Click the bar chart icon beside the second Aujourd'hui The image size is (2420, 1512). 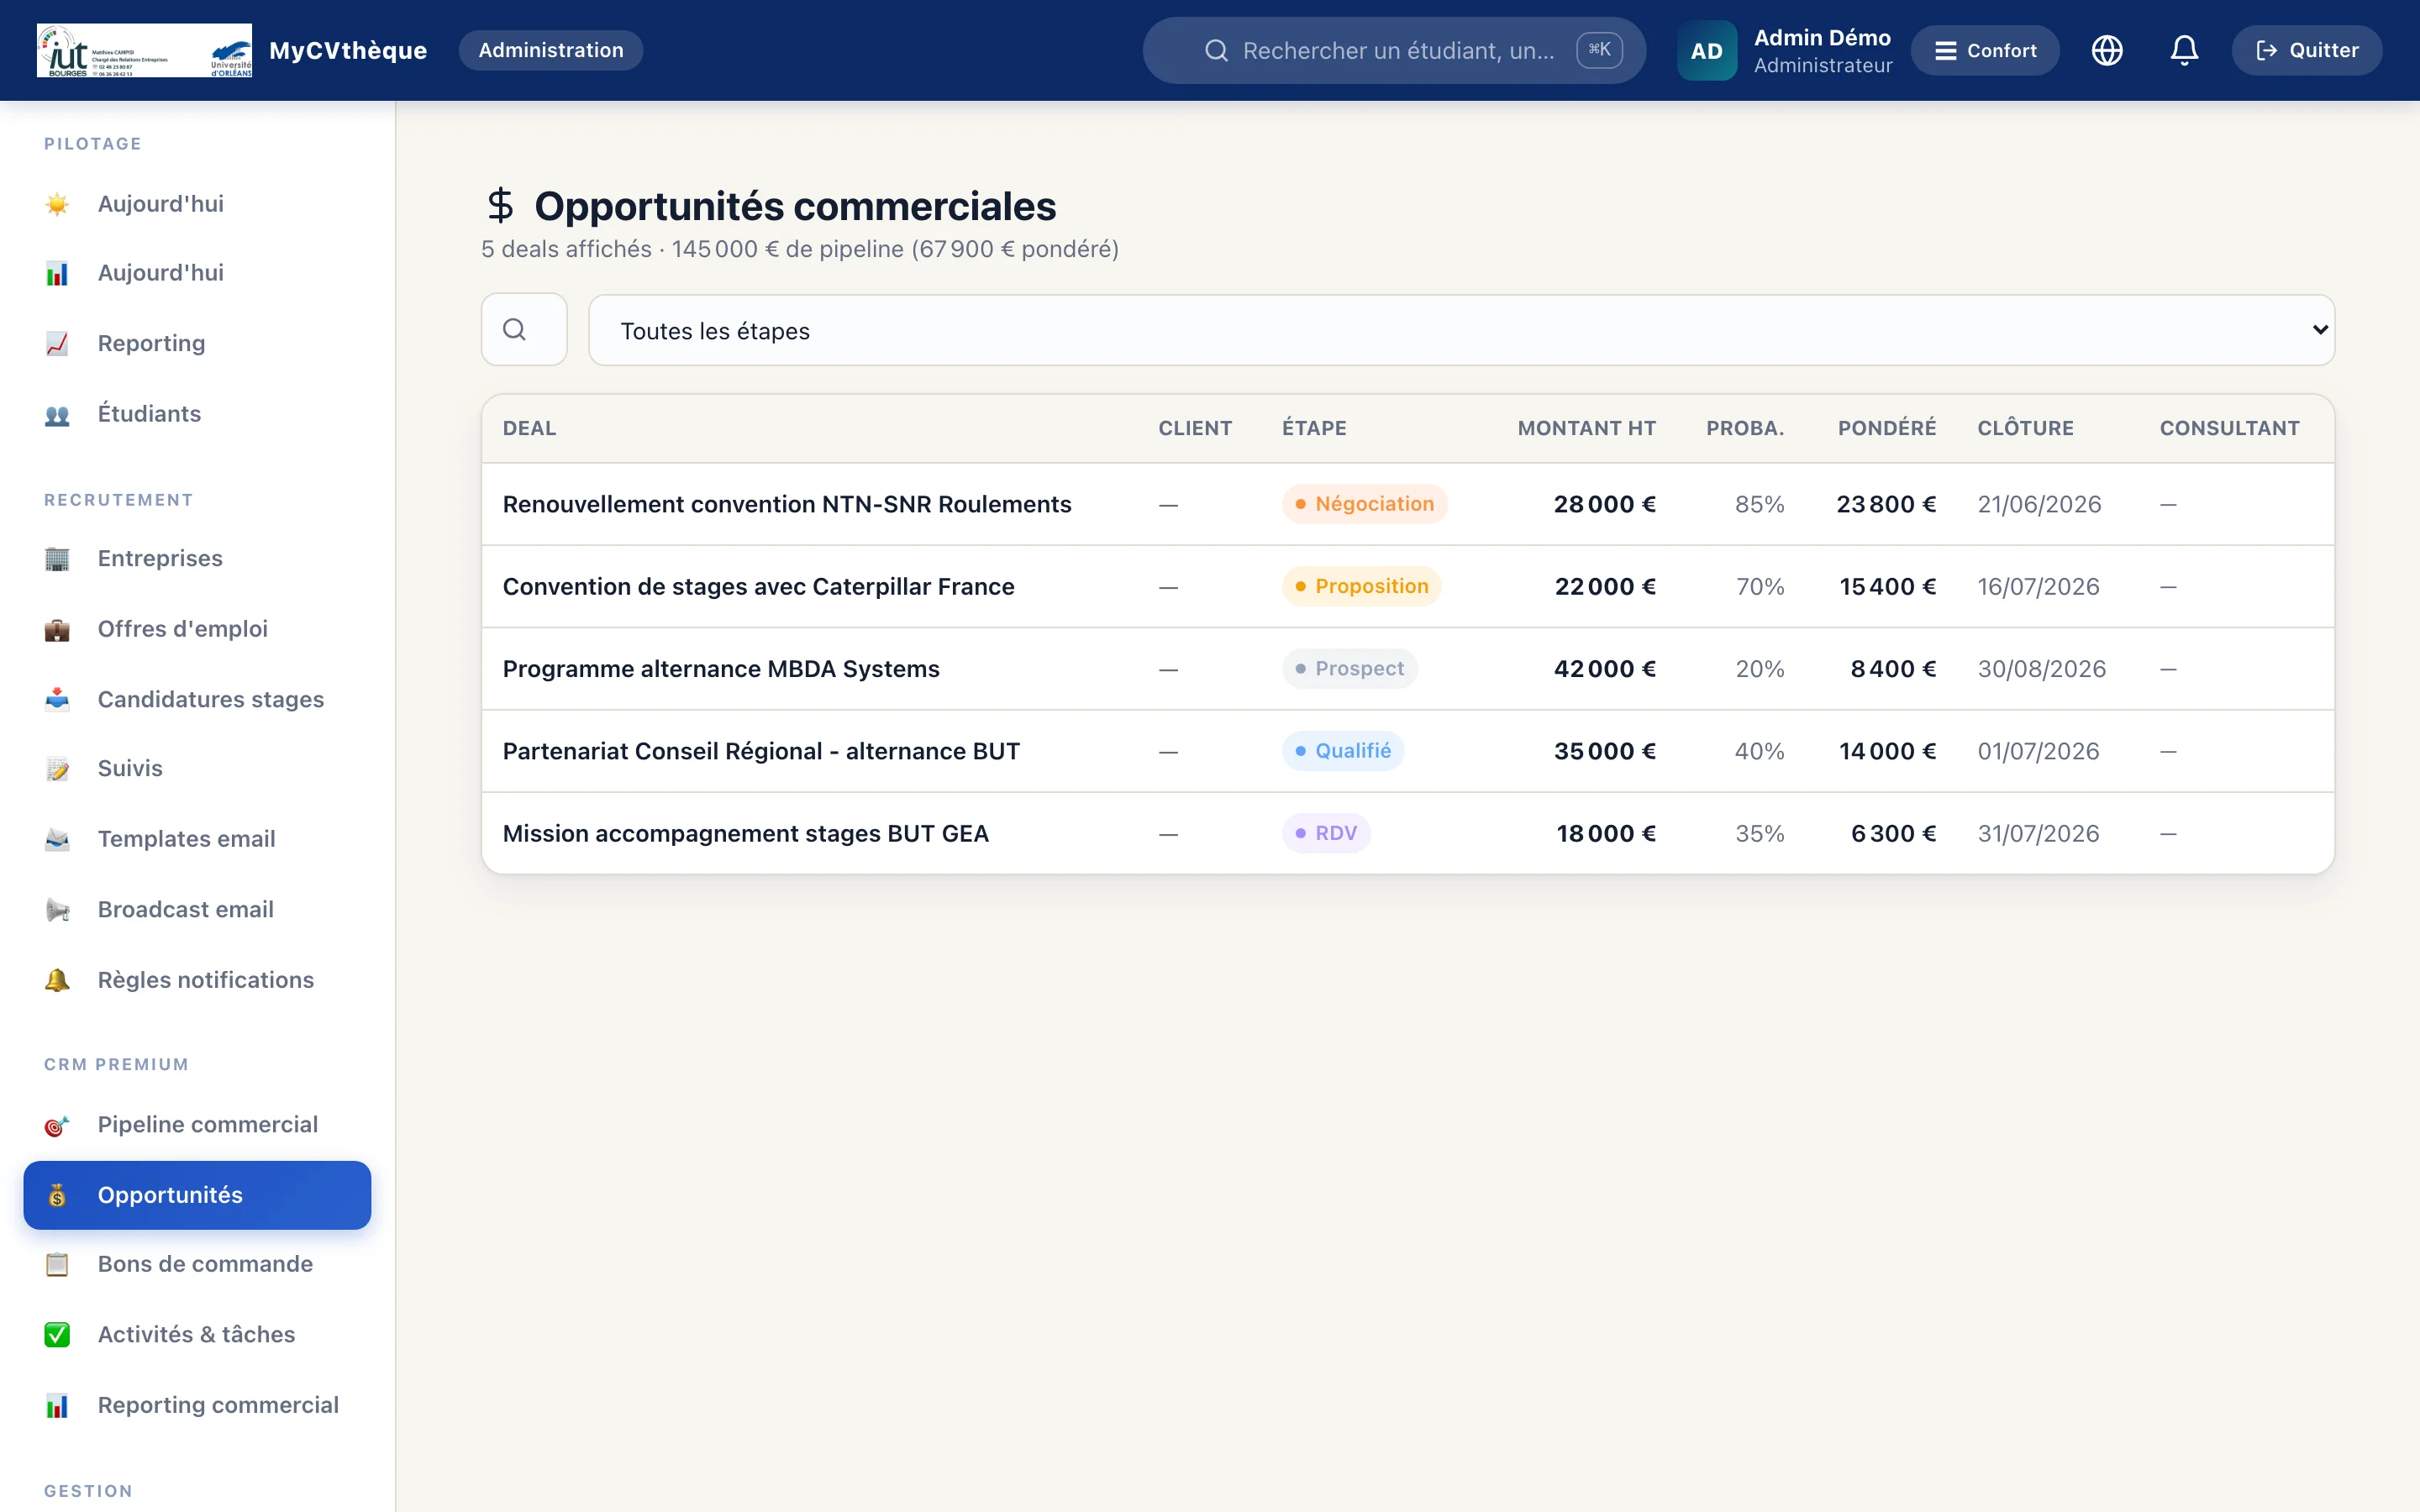57,273
